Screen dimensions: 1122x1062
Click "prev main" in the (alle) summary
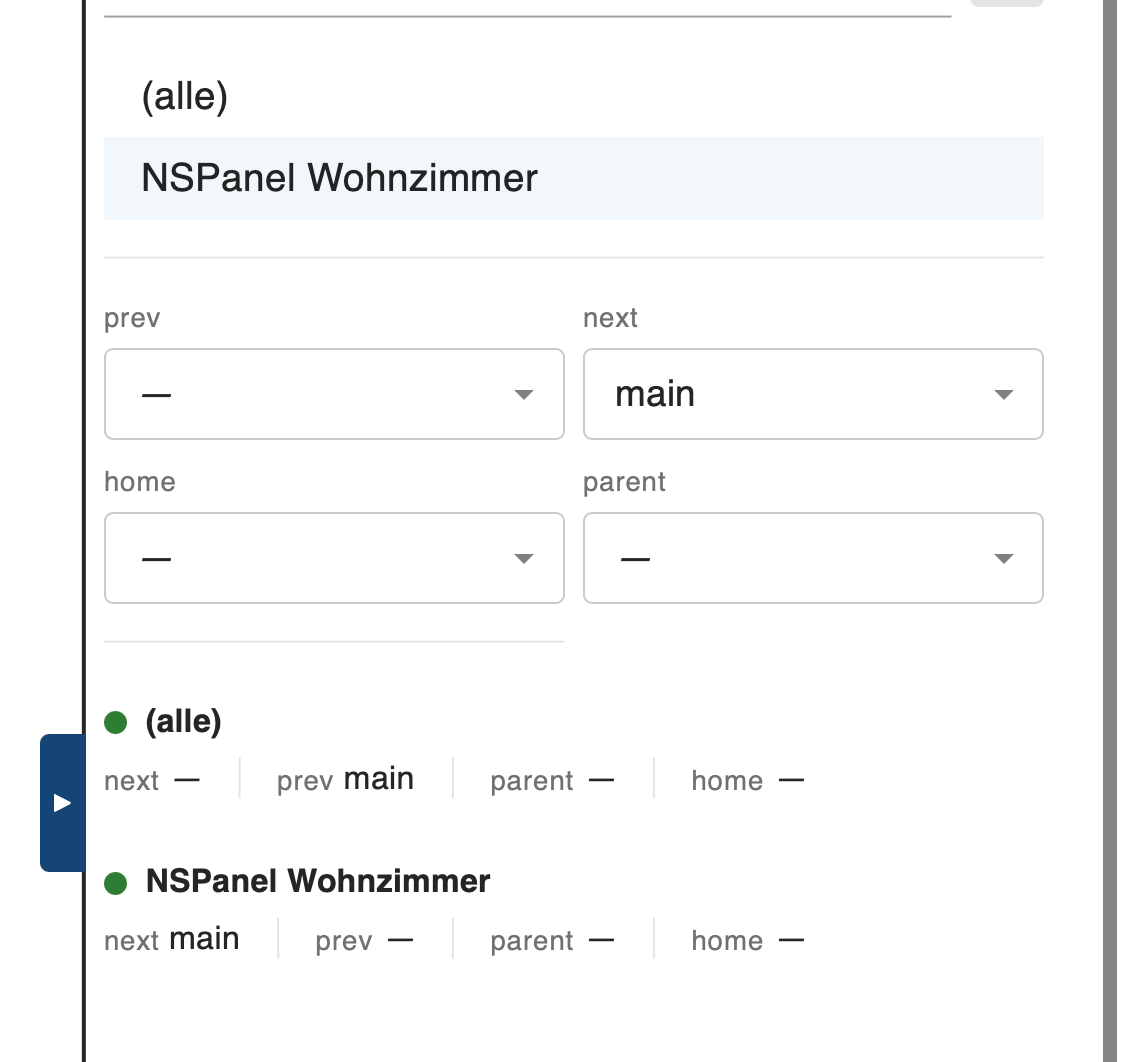[x=345, y=780]
